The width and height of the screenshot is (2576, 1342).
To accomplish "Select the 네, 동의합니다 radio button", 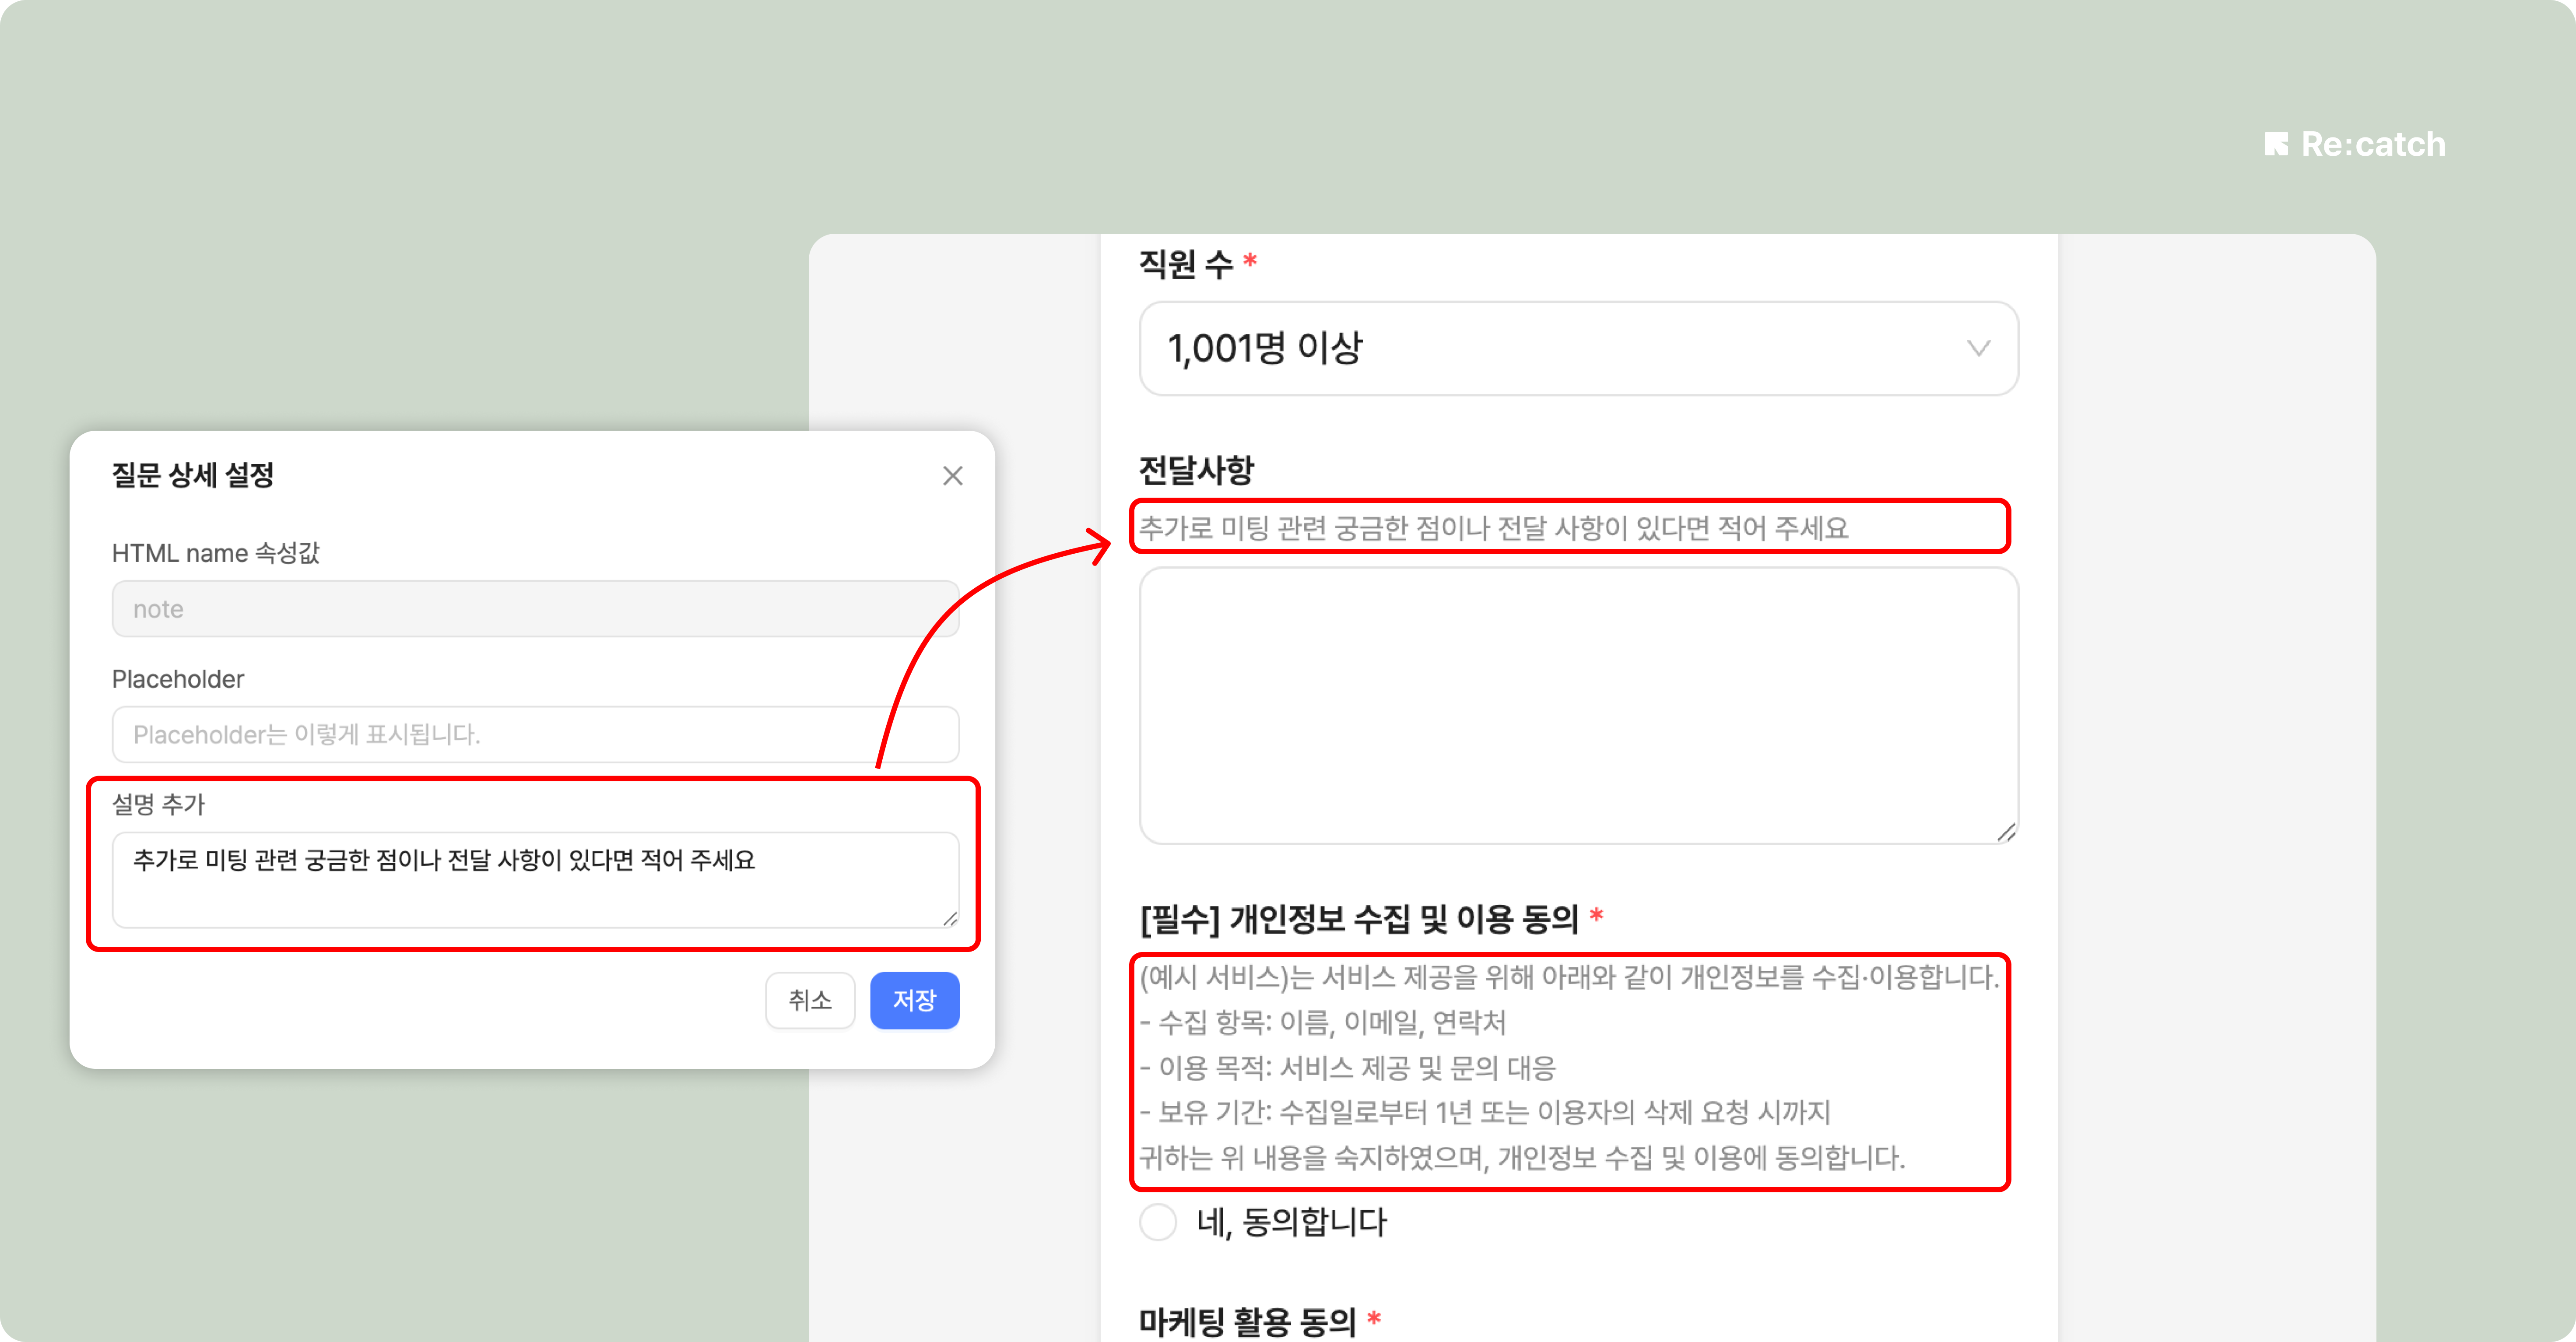I will [1158, 1222].
